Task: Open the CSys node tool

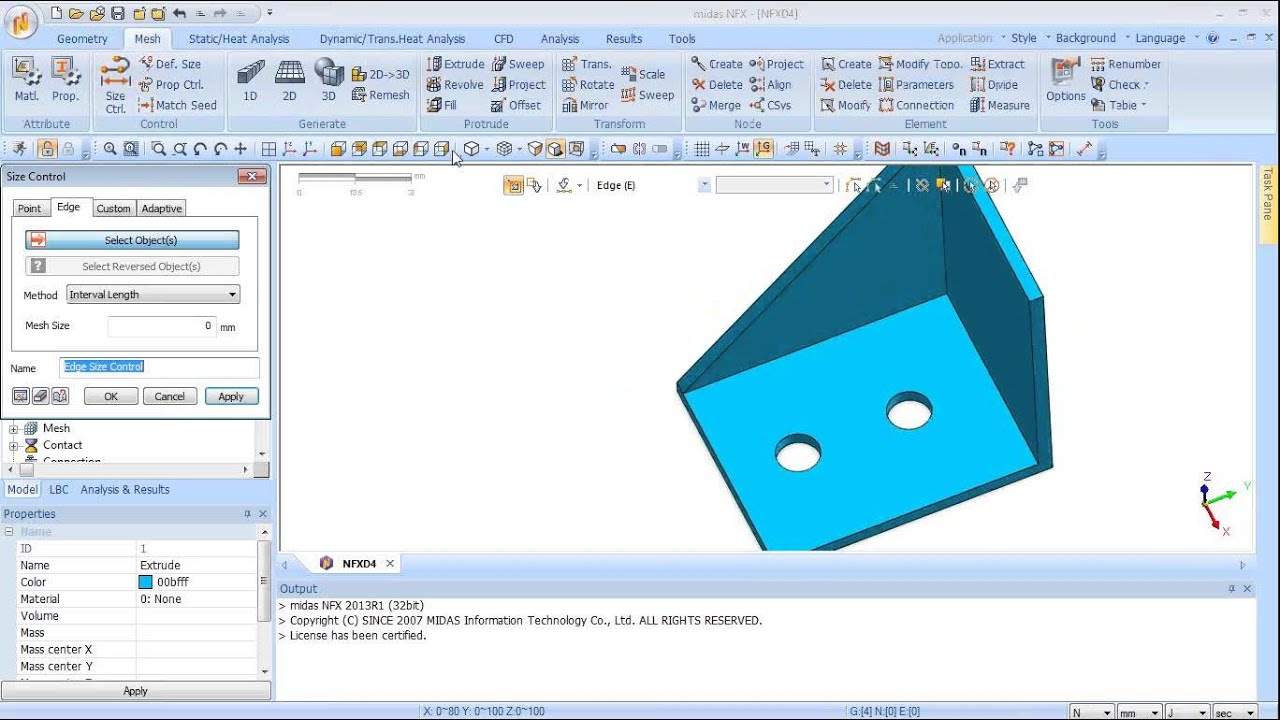Action: [x=770, y=105]
